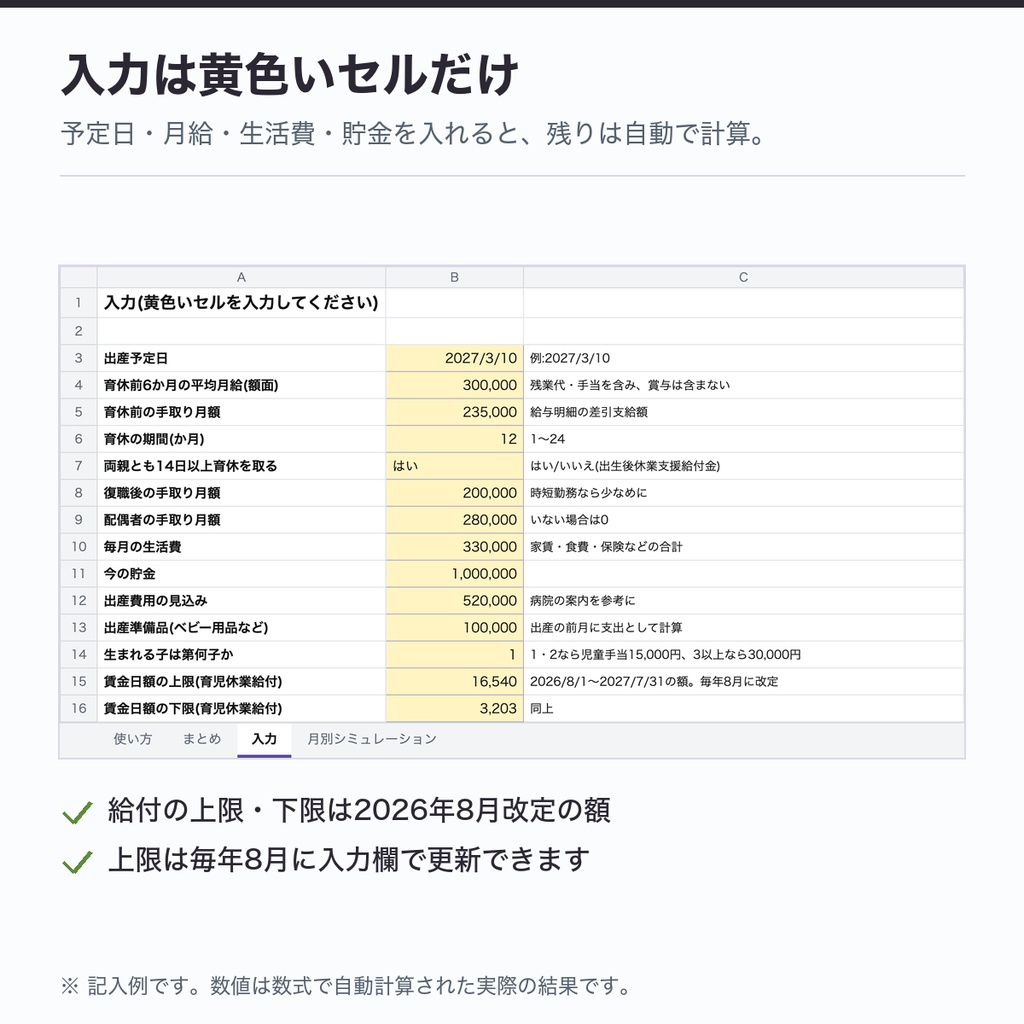Click the upper limit cell 16,540

455,681
